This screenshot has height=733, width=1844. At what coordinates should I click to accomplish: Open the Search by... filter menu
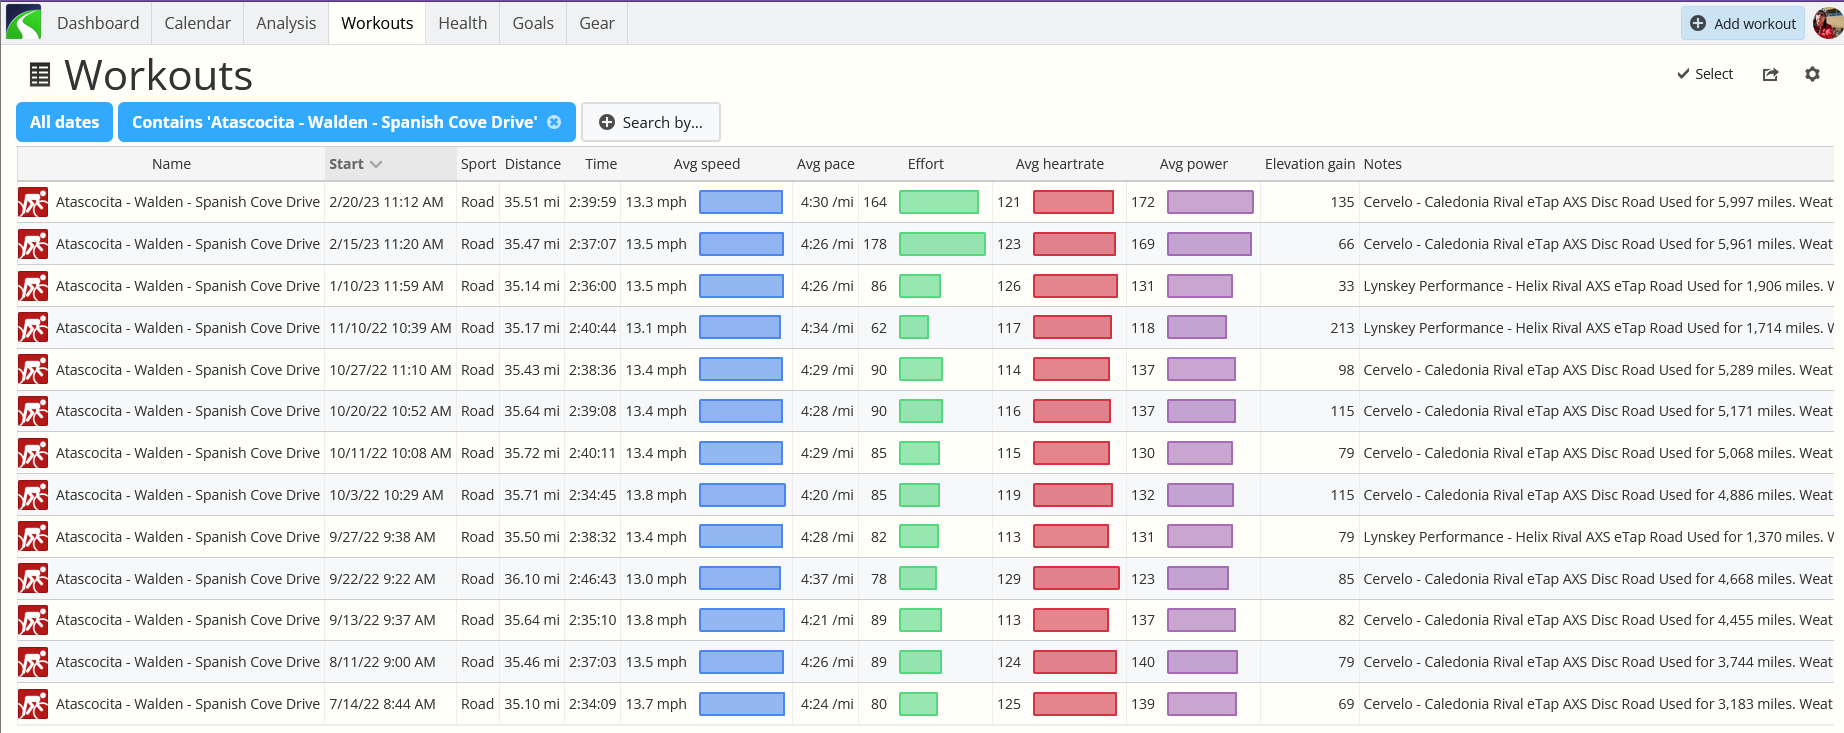coord(651,122)
